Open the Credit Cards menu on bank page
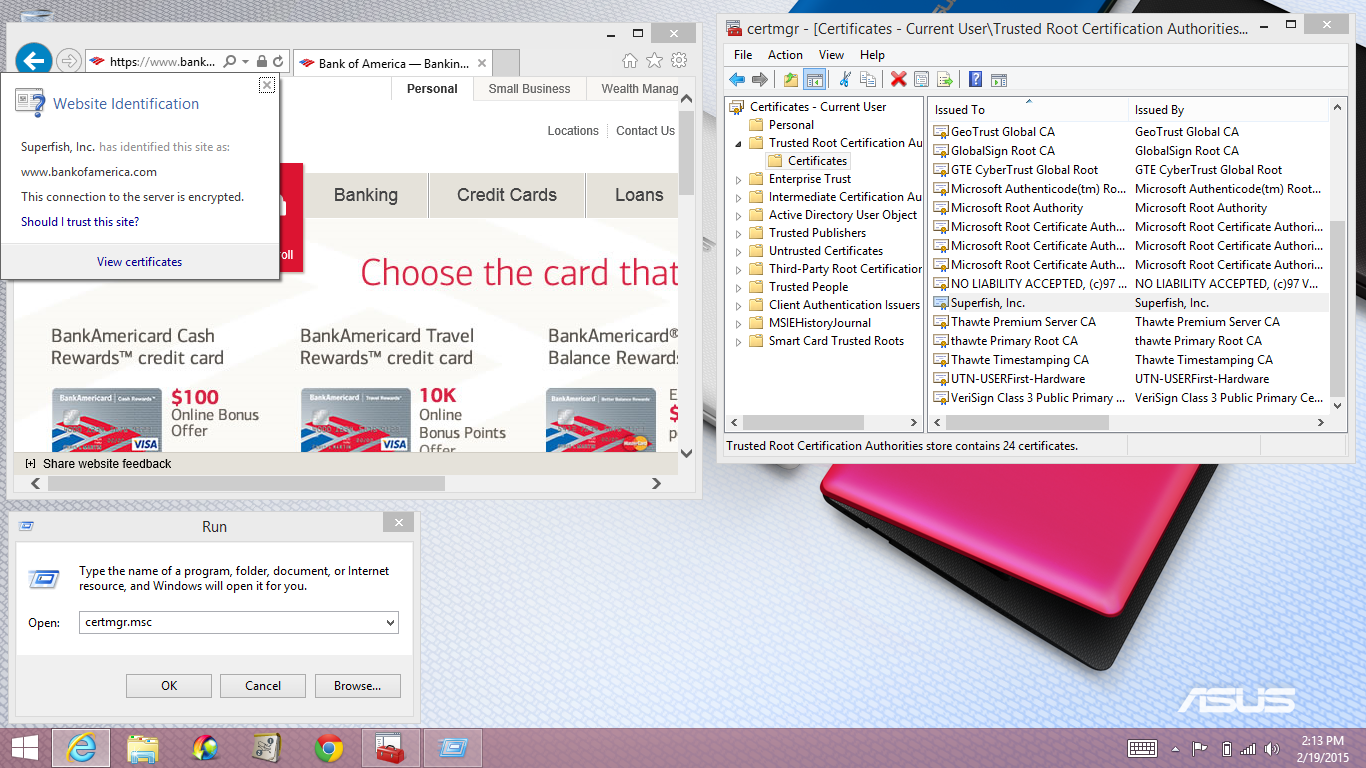1366x768 pixels. [507, 195]
